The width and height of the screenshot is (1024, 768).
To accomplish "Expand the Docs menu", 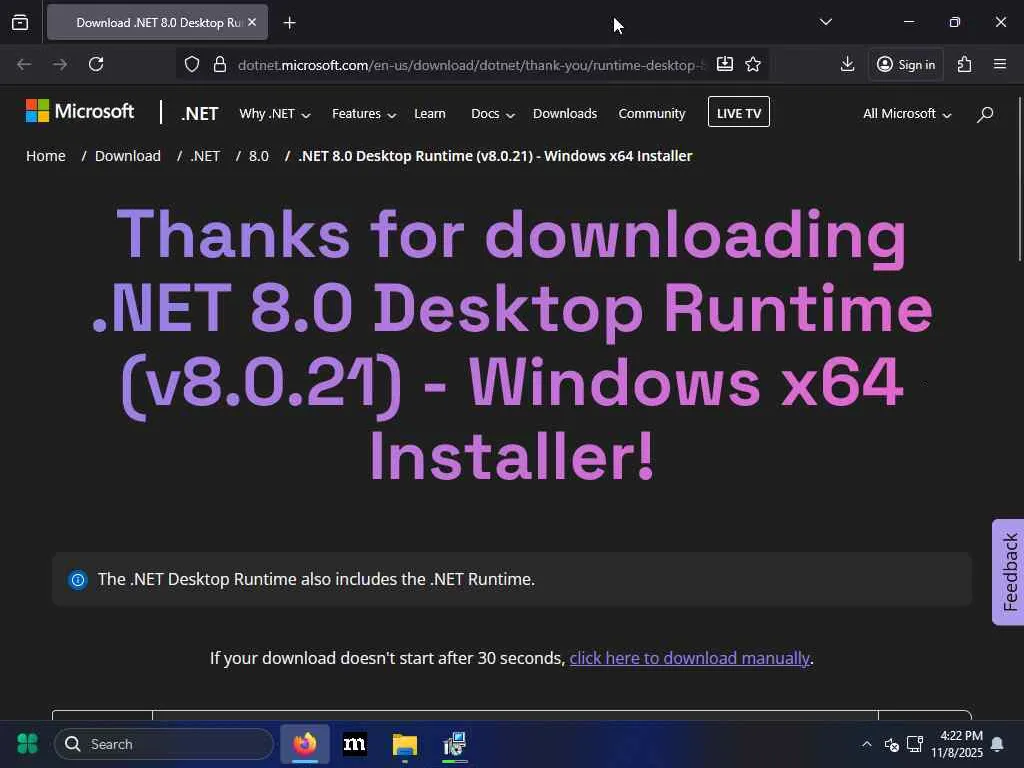I will 493,114.
